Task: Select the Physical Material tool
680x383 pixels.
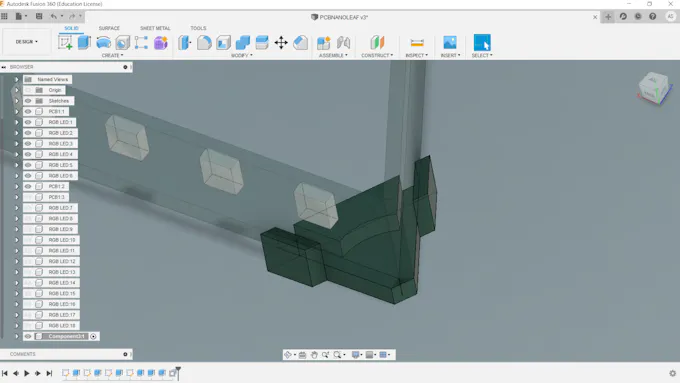Action: tap(300, 43)
